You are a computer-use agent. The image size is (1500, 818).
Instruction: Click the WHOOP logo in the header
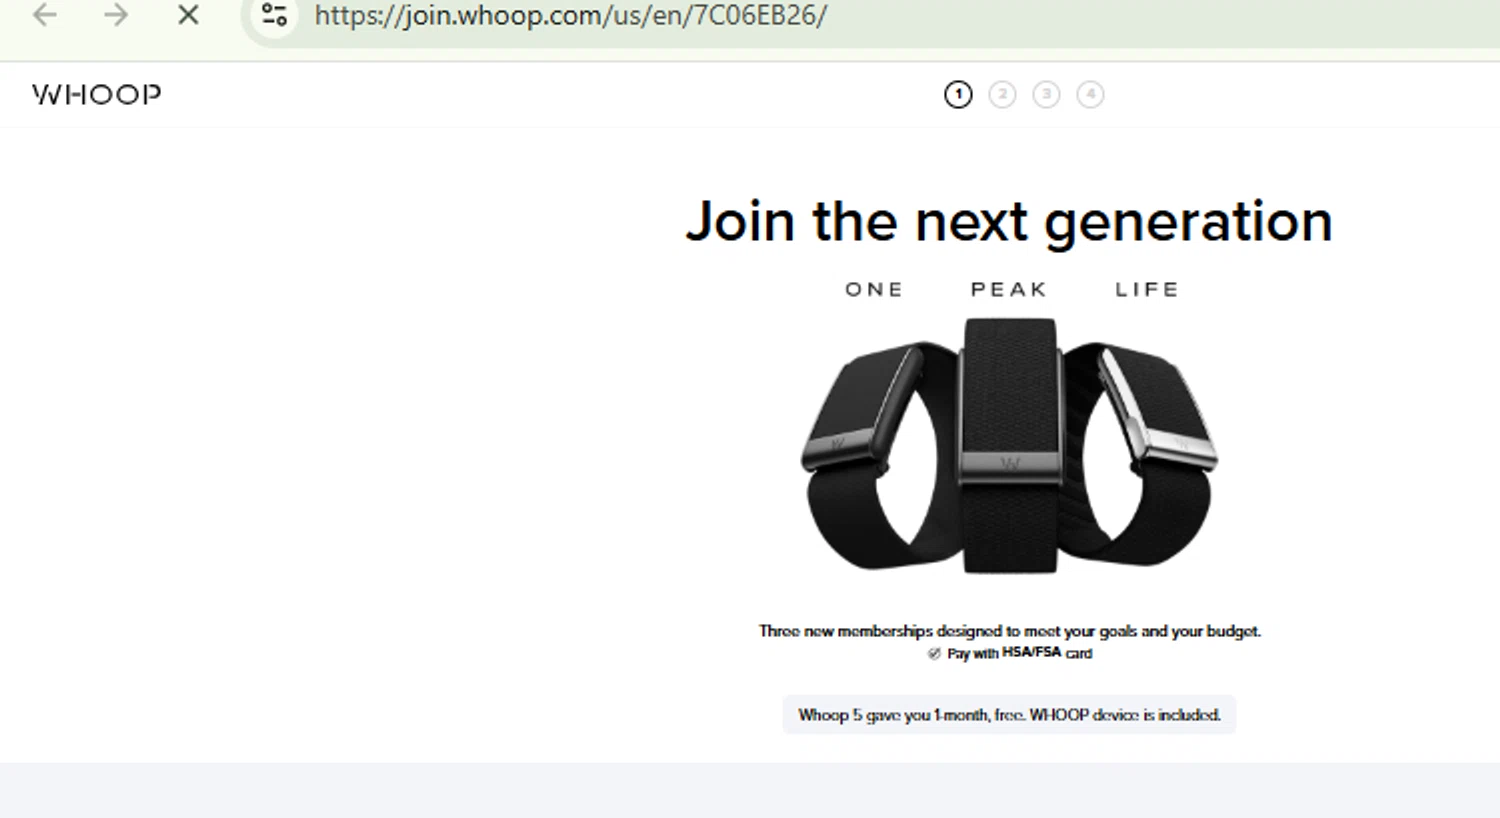pos(97,94)
